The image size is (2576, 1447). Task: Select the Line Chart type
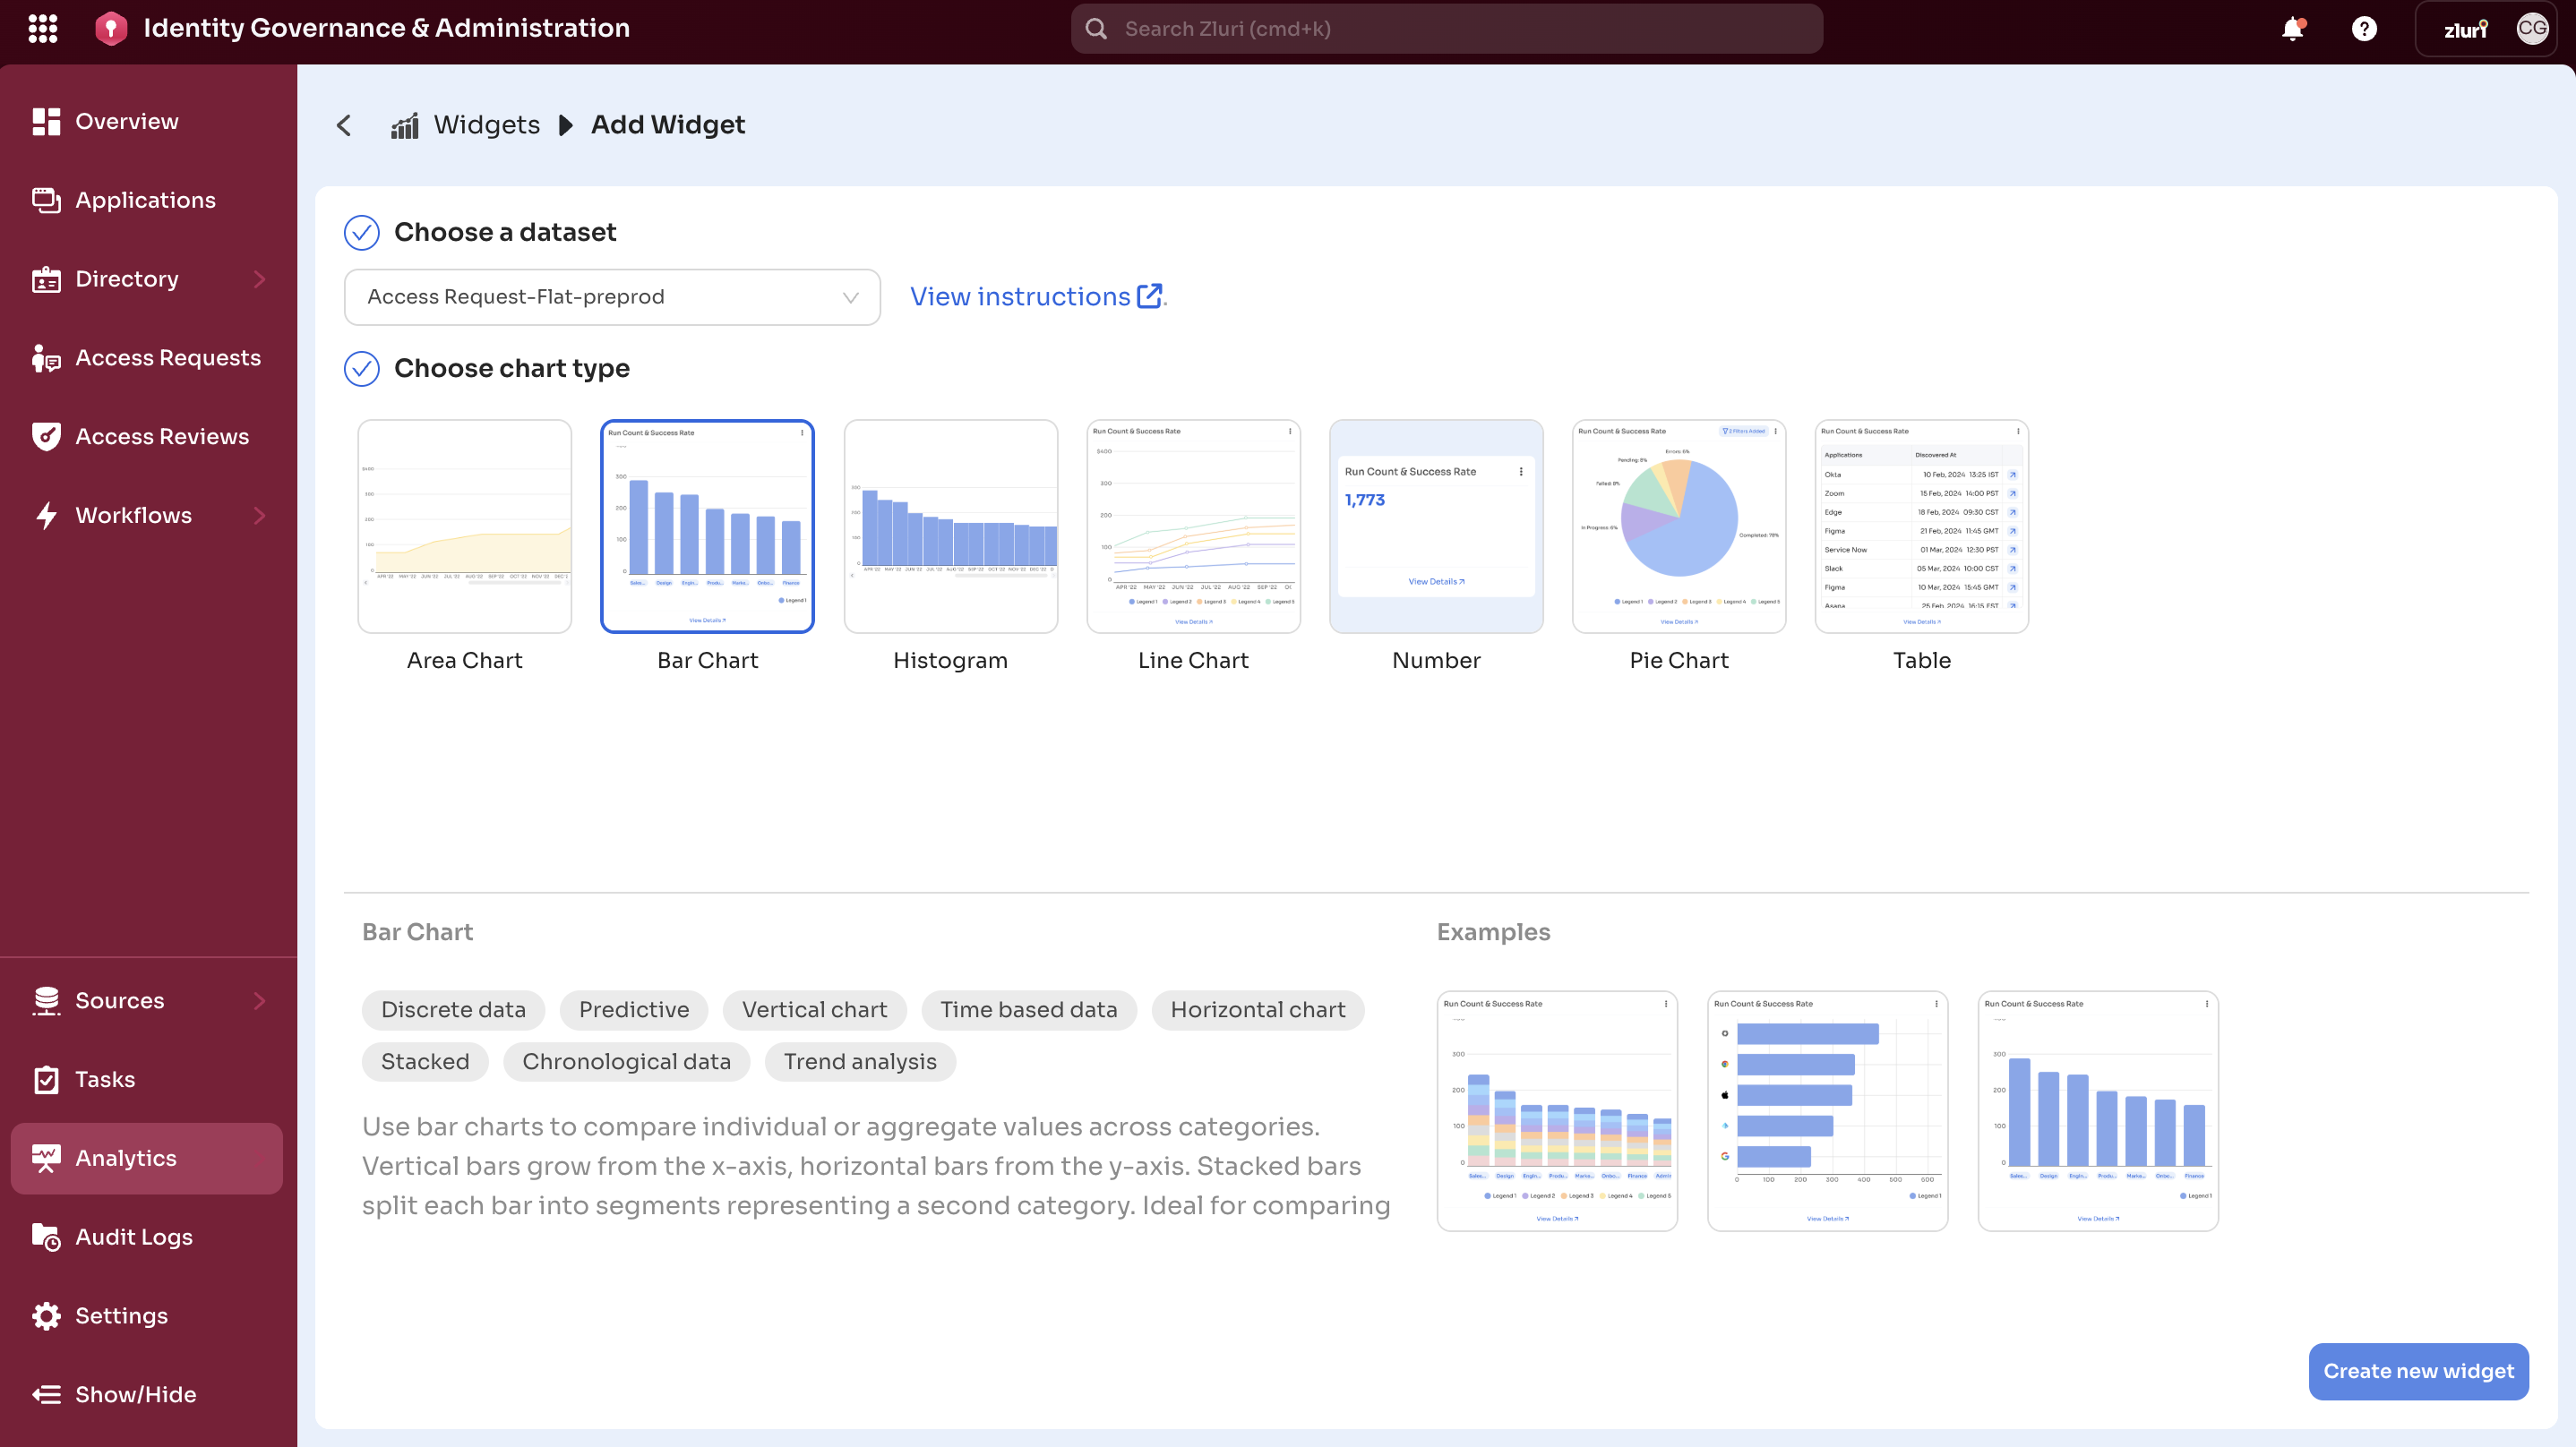(1193, 526)
